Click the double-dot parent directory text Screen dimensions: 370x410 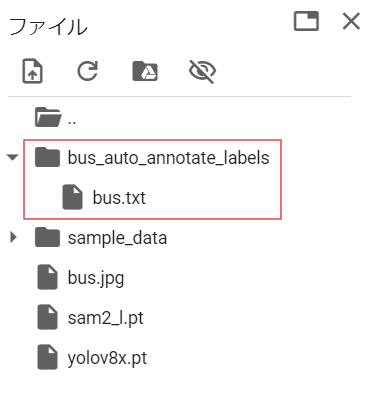[x=72, y=122]
